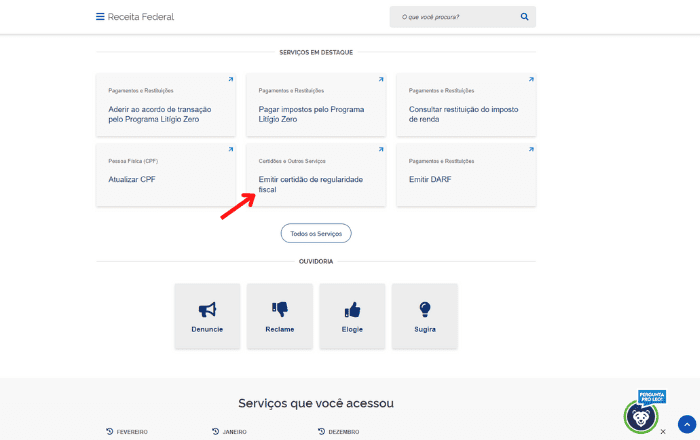Open 'Emitir certidão de regularidade fiscal' service
Screen dimensions: 700x440
point(310,184)
